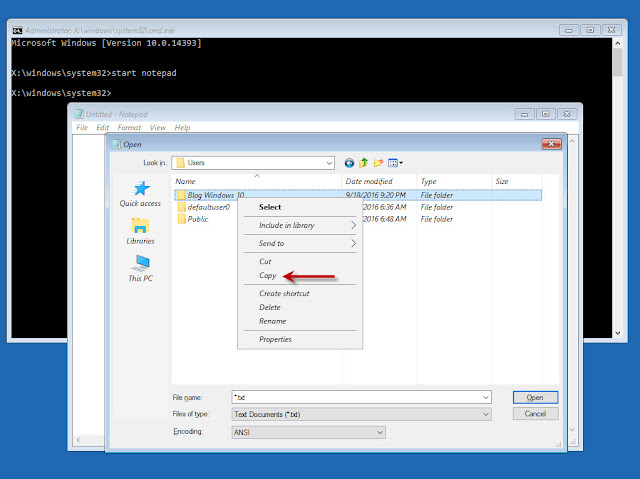Screen dimensions: 640x479
Task: Click Notepad vertical scroll up arrow
Action: (572, 141)
